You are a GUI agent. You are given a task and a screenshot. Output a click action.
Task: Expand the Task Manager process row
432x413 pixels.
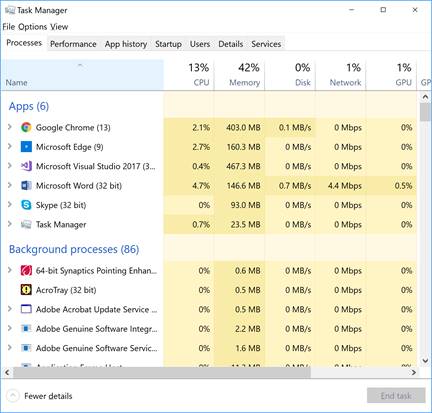click(10, 224)
